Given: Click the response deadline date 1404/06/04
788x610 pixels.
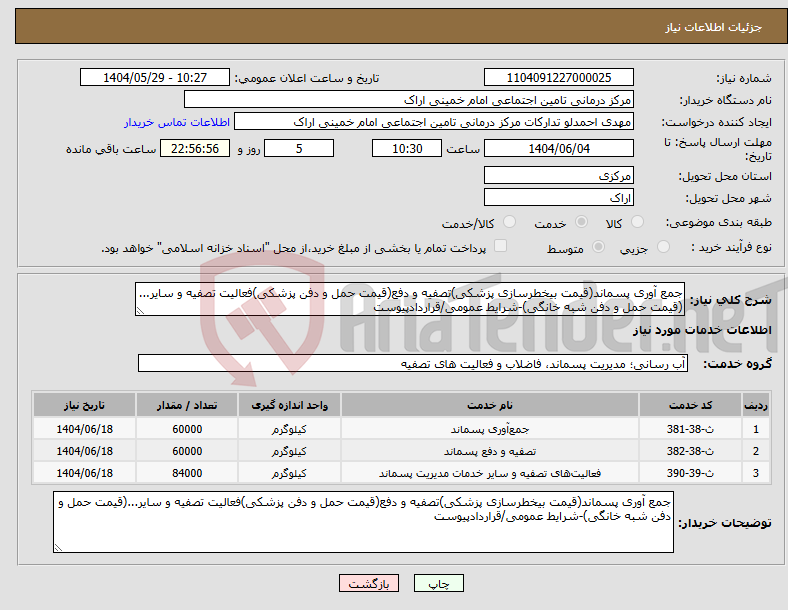Looking at the screenshot, I should pyautogui.click(x=558, y=148).
